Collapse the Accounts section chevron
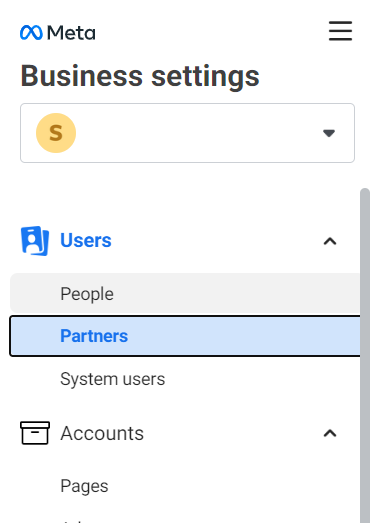 click(x=330, y=433)
